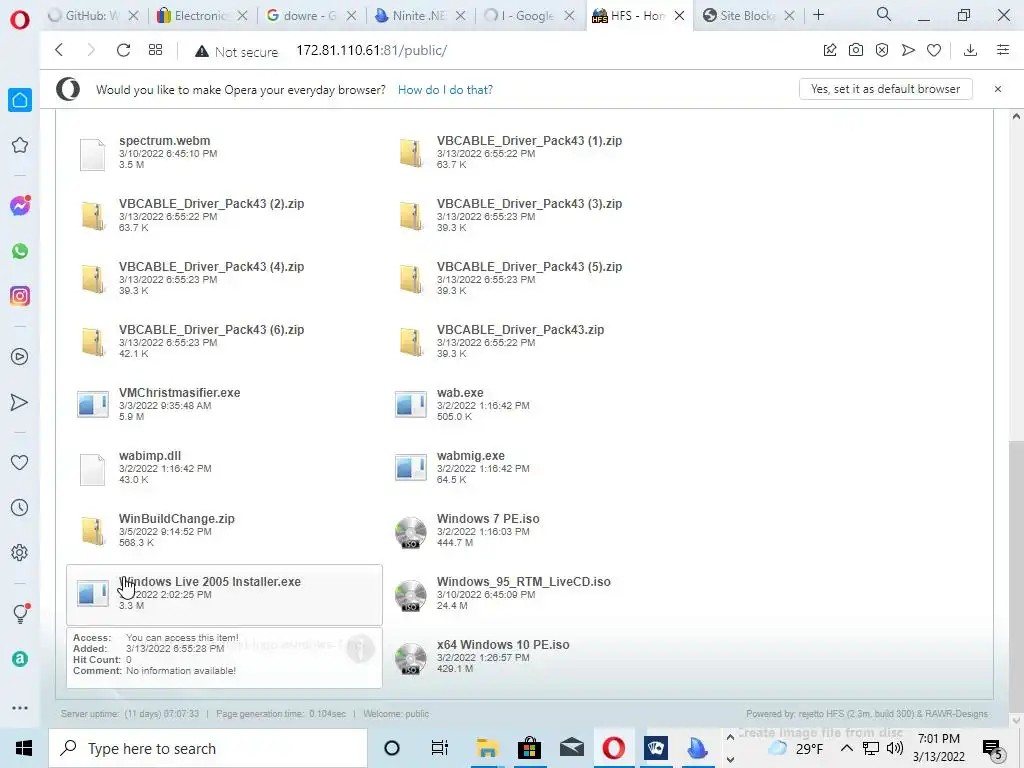Click the Not secure warning icon
Image resolution: width=1024 pixels, height=768 pixels.
(202, 52)
